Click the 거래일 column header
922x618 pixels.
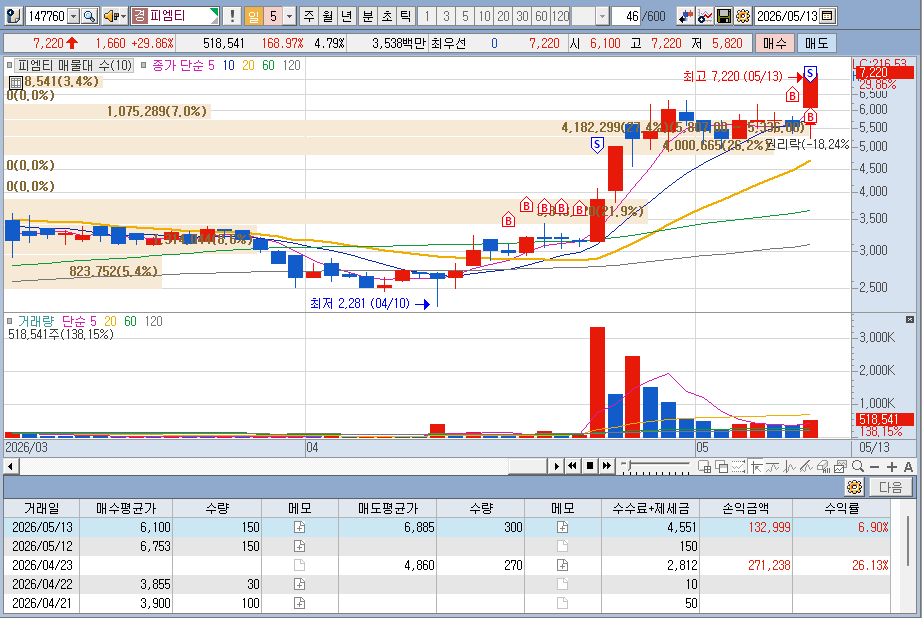[x=42, y=508]
